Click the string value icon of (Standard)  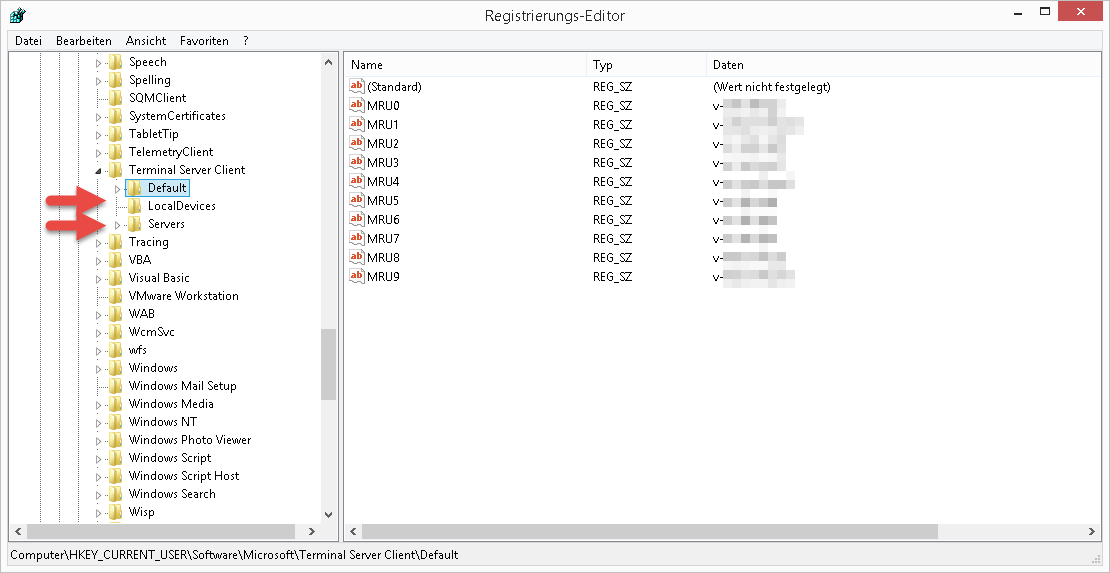pos(357,86)
